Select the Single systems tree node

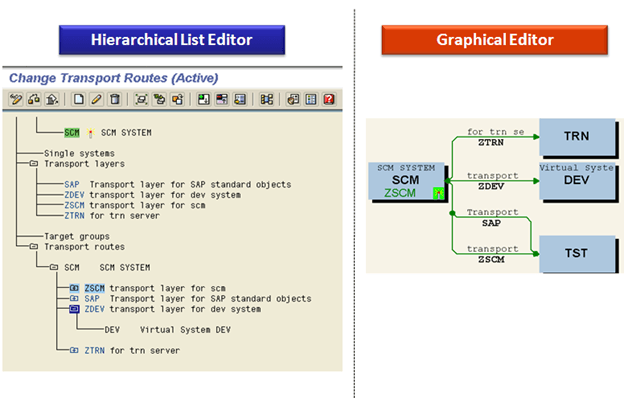(x=79, y=153)
